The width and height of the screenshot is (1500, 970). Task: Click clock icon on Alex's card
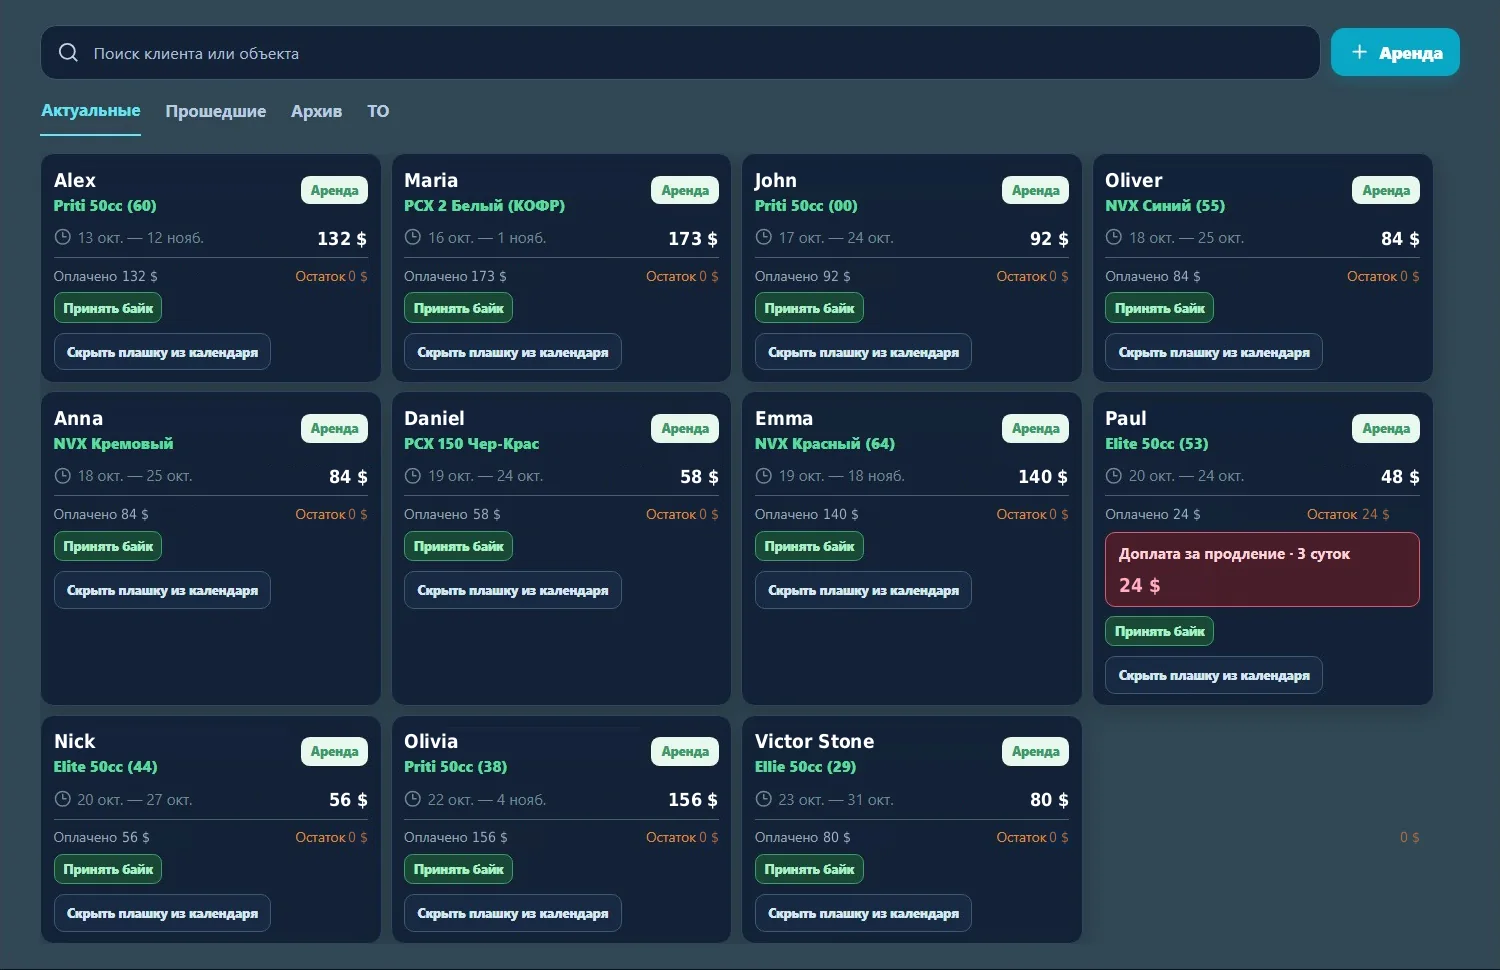tap(62, 237)
